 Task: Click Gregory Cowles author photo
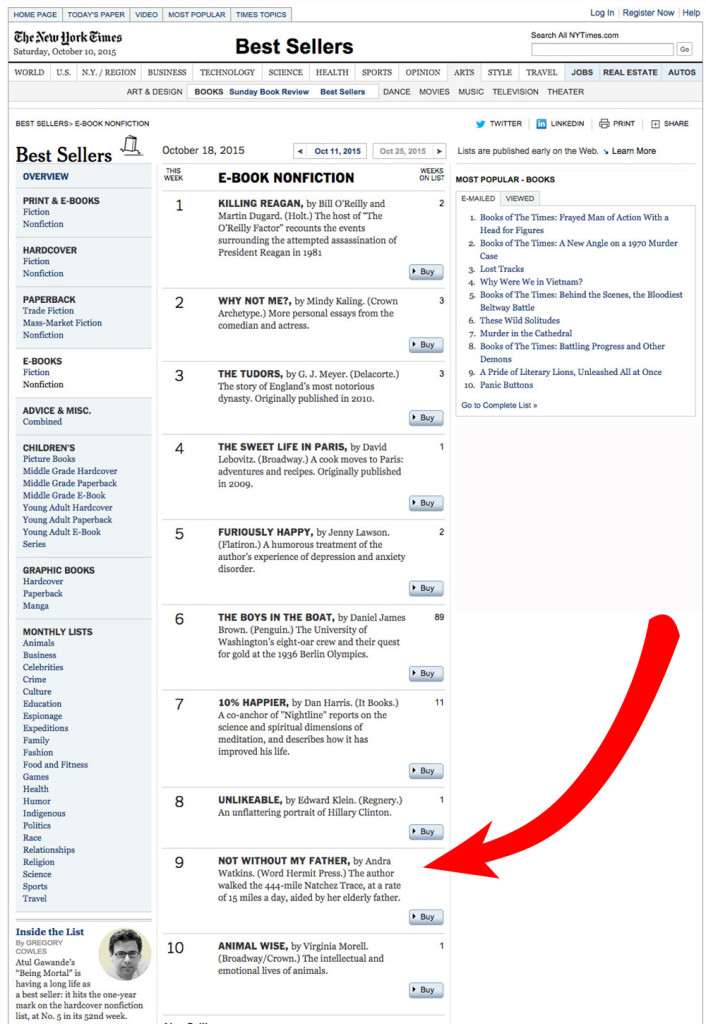coord(125,955)
